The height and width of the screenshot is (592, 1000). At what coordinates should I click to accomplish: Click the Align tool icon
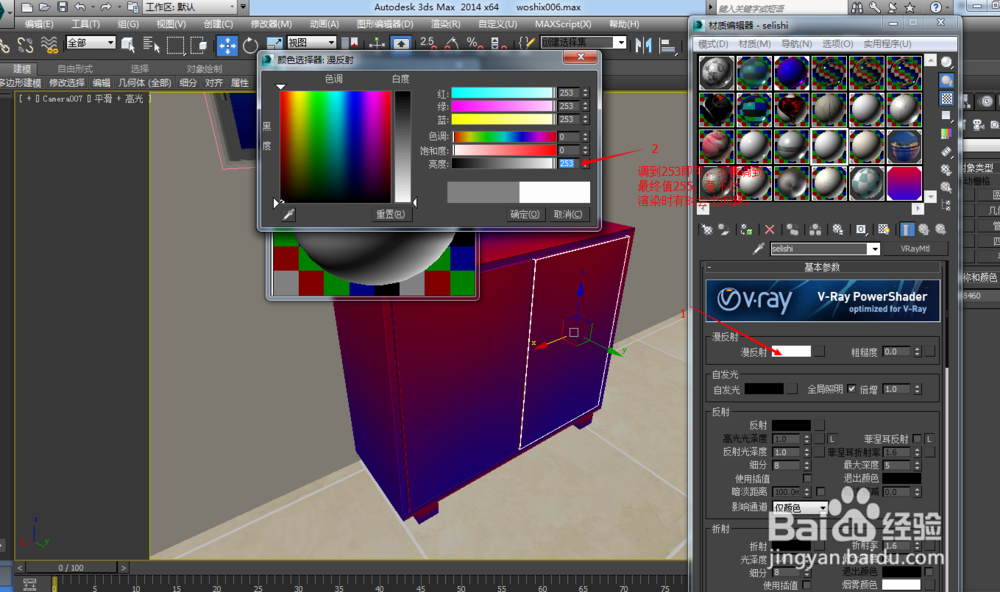[667, 45]
